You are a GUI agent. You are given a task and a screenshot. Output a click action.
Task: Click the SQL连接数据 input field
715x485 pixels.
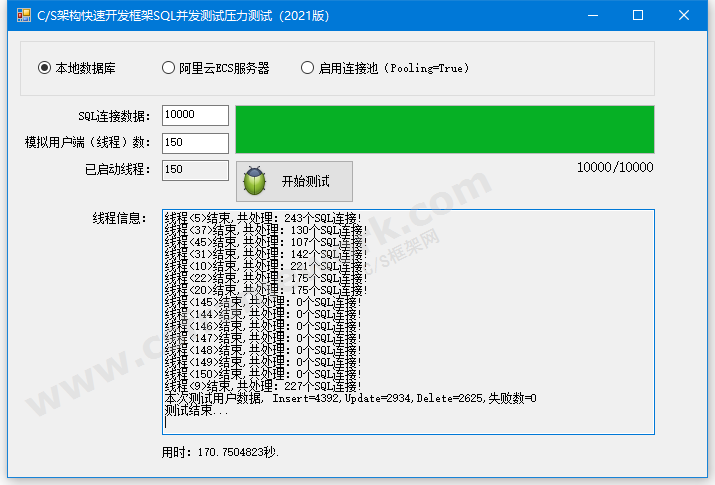(x=195, y=115)
